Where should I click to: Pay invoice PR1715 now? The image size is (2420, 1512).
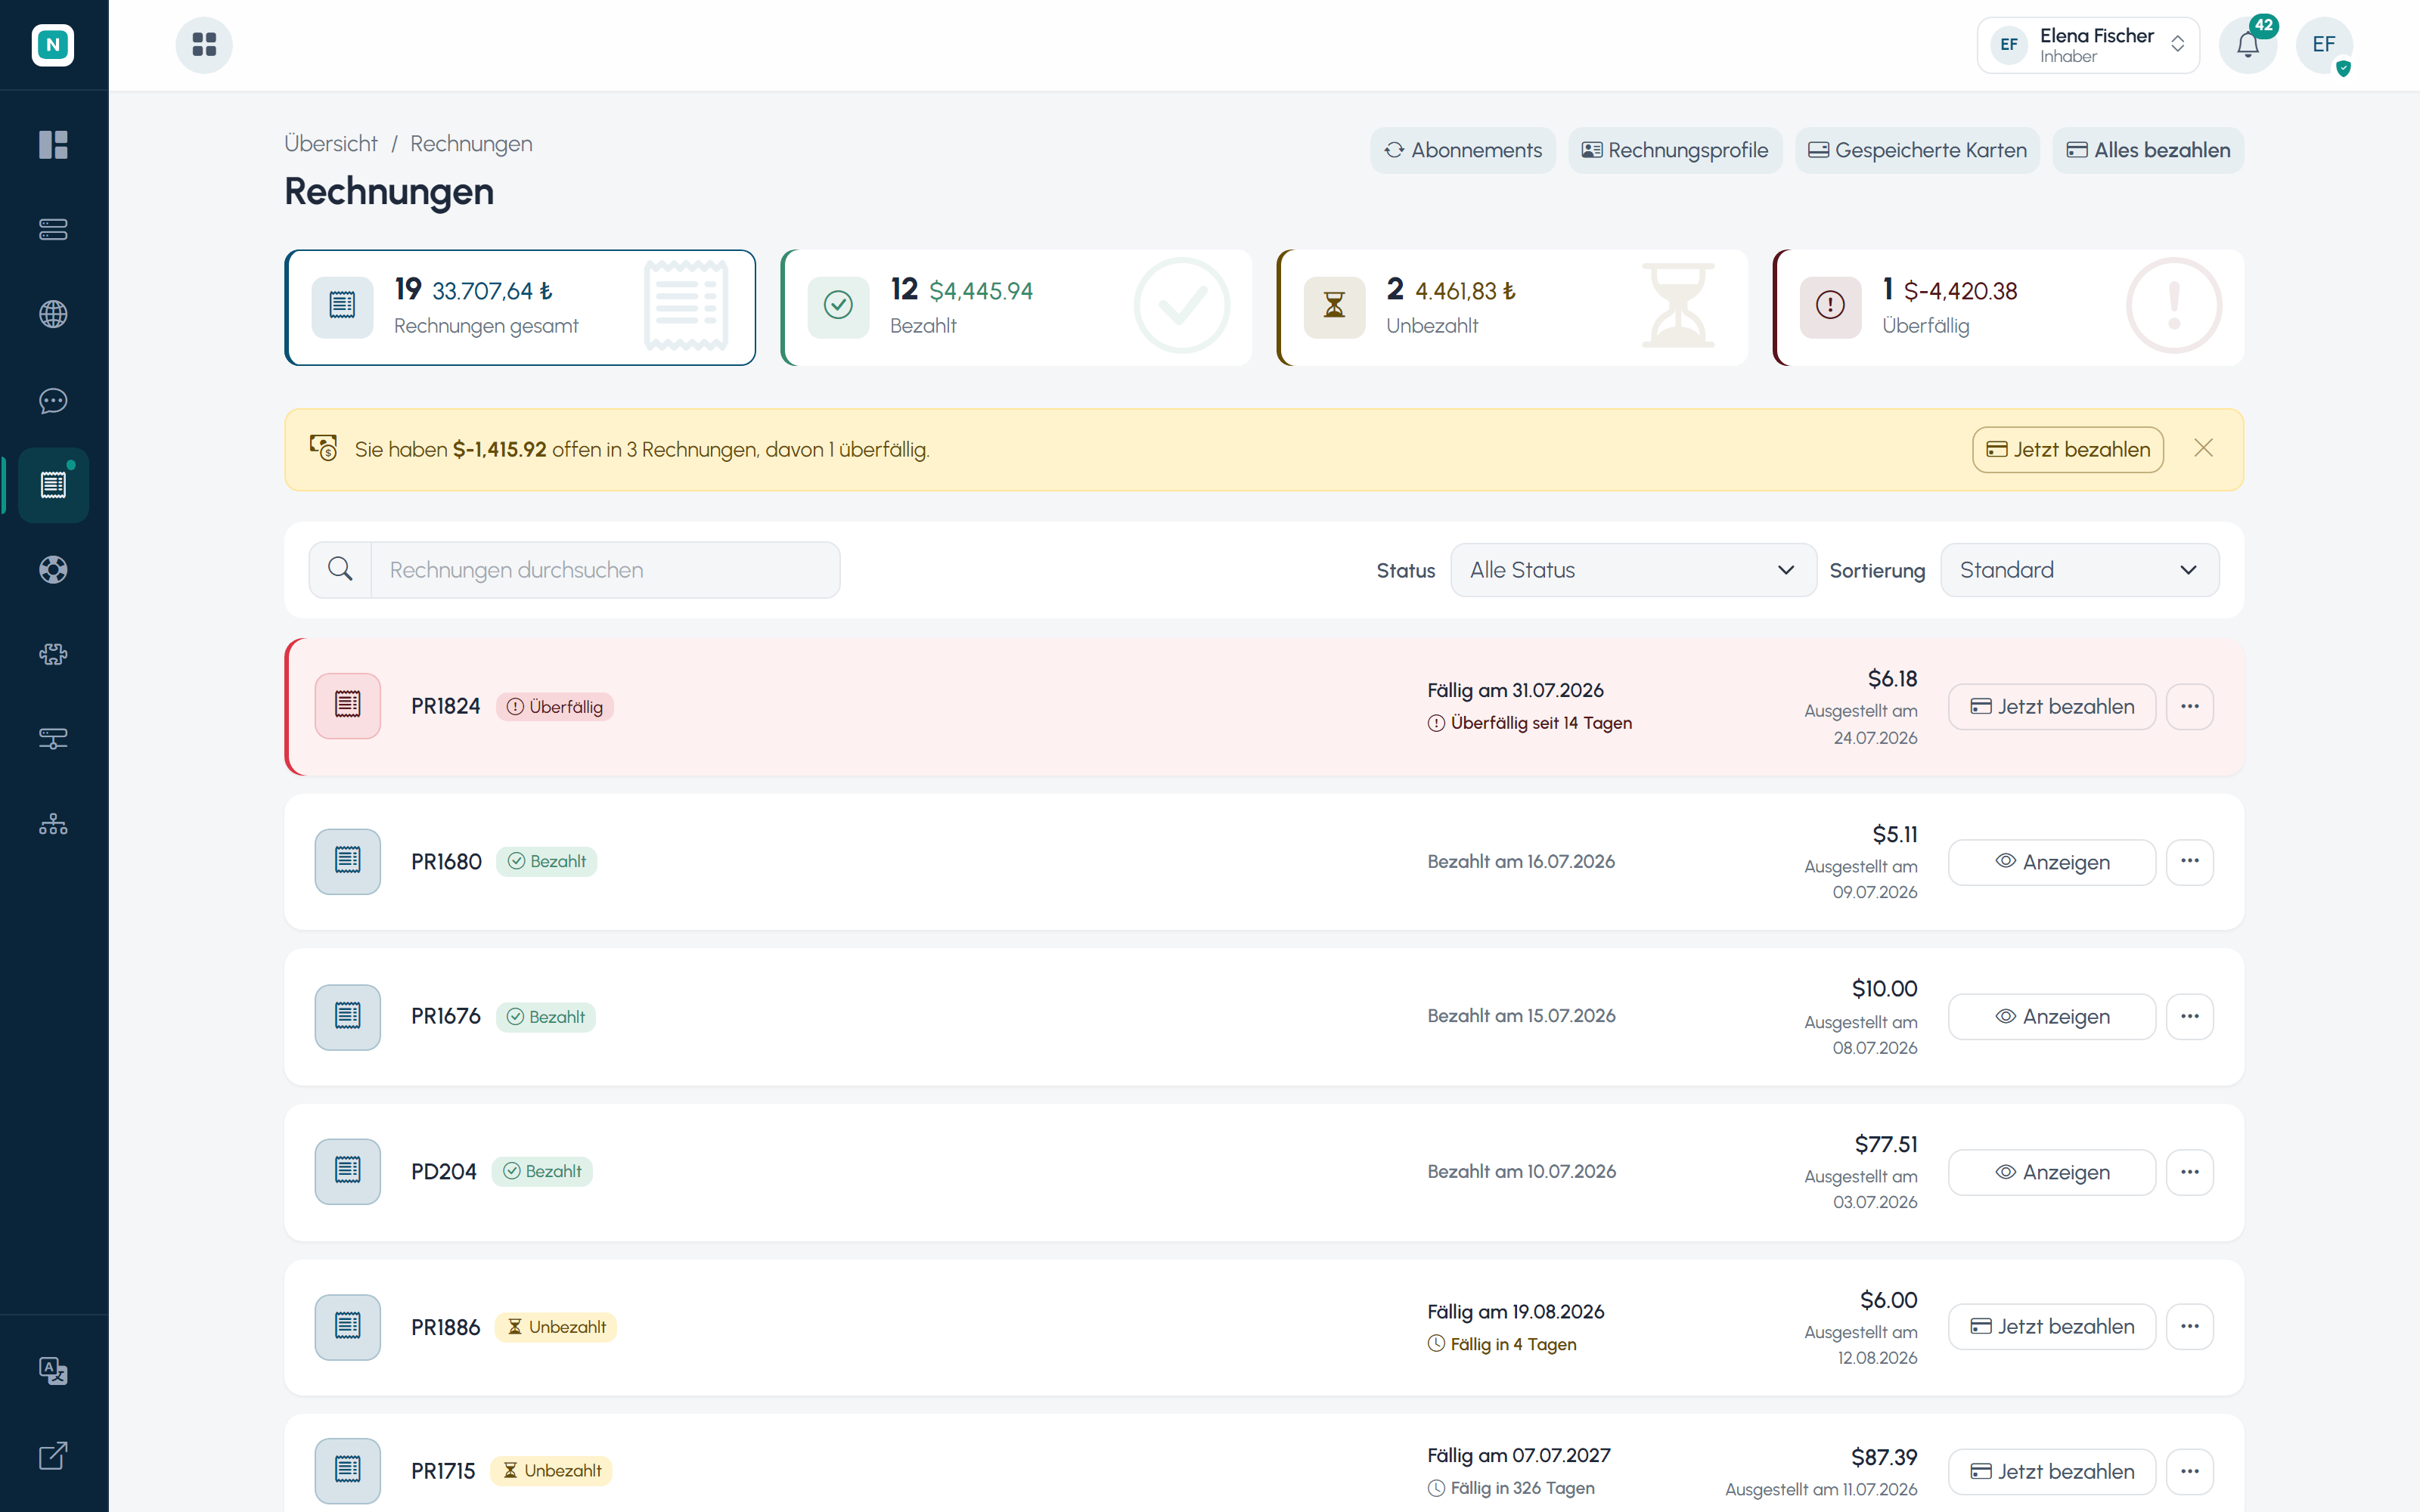click(2052, 1472)
